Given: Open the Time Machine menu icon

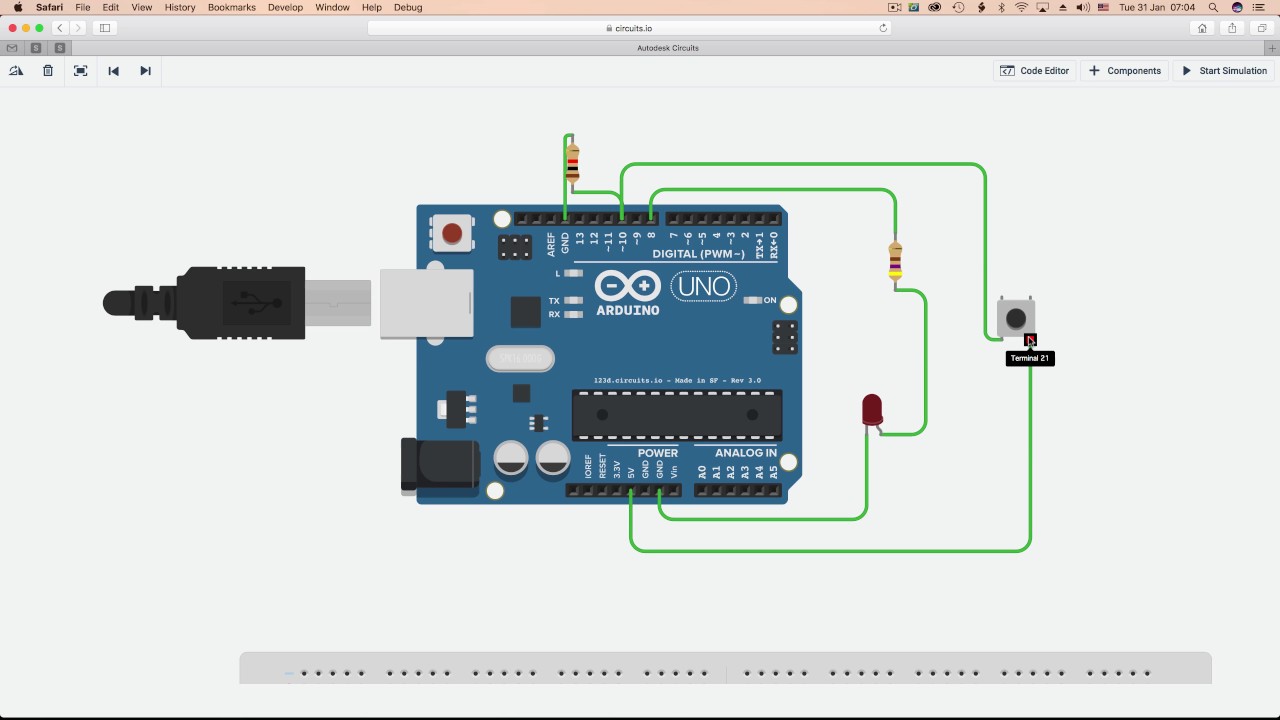Looking at the screenshot, I should click(x=958, y=7).
